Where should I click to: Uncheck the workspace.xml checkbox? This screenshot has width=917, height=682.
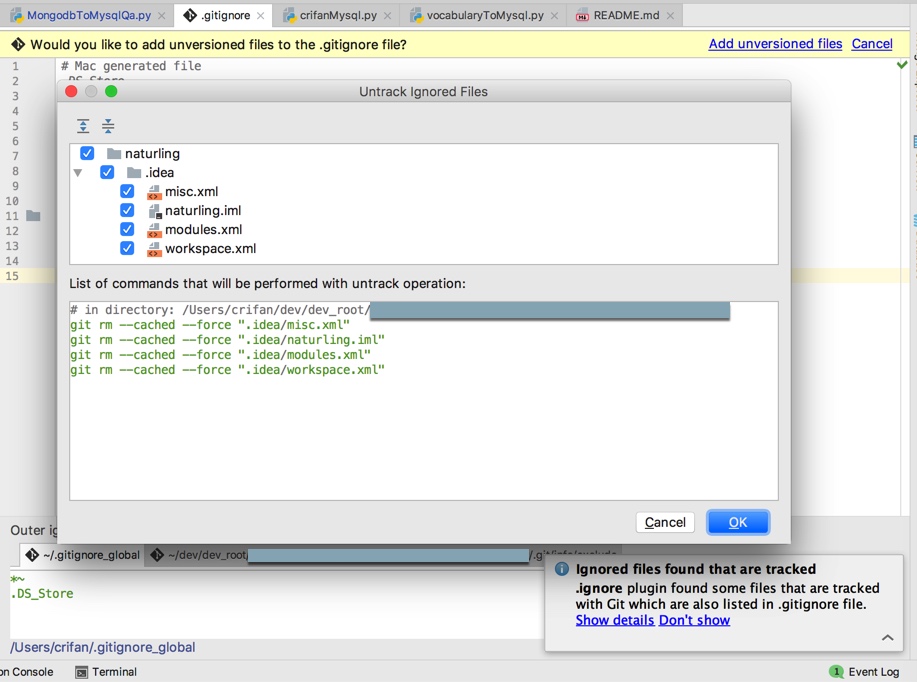pos(127,248)
